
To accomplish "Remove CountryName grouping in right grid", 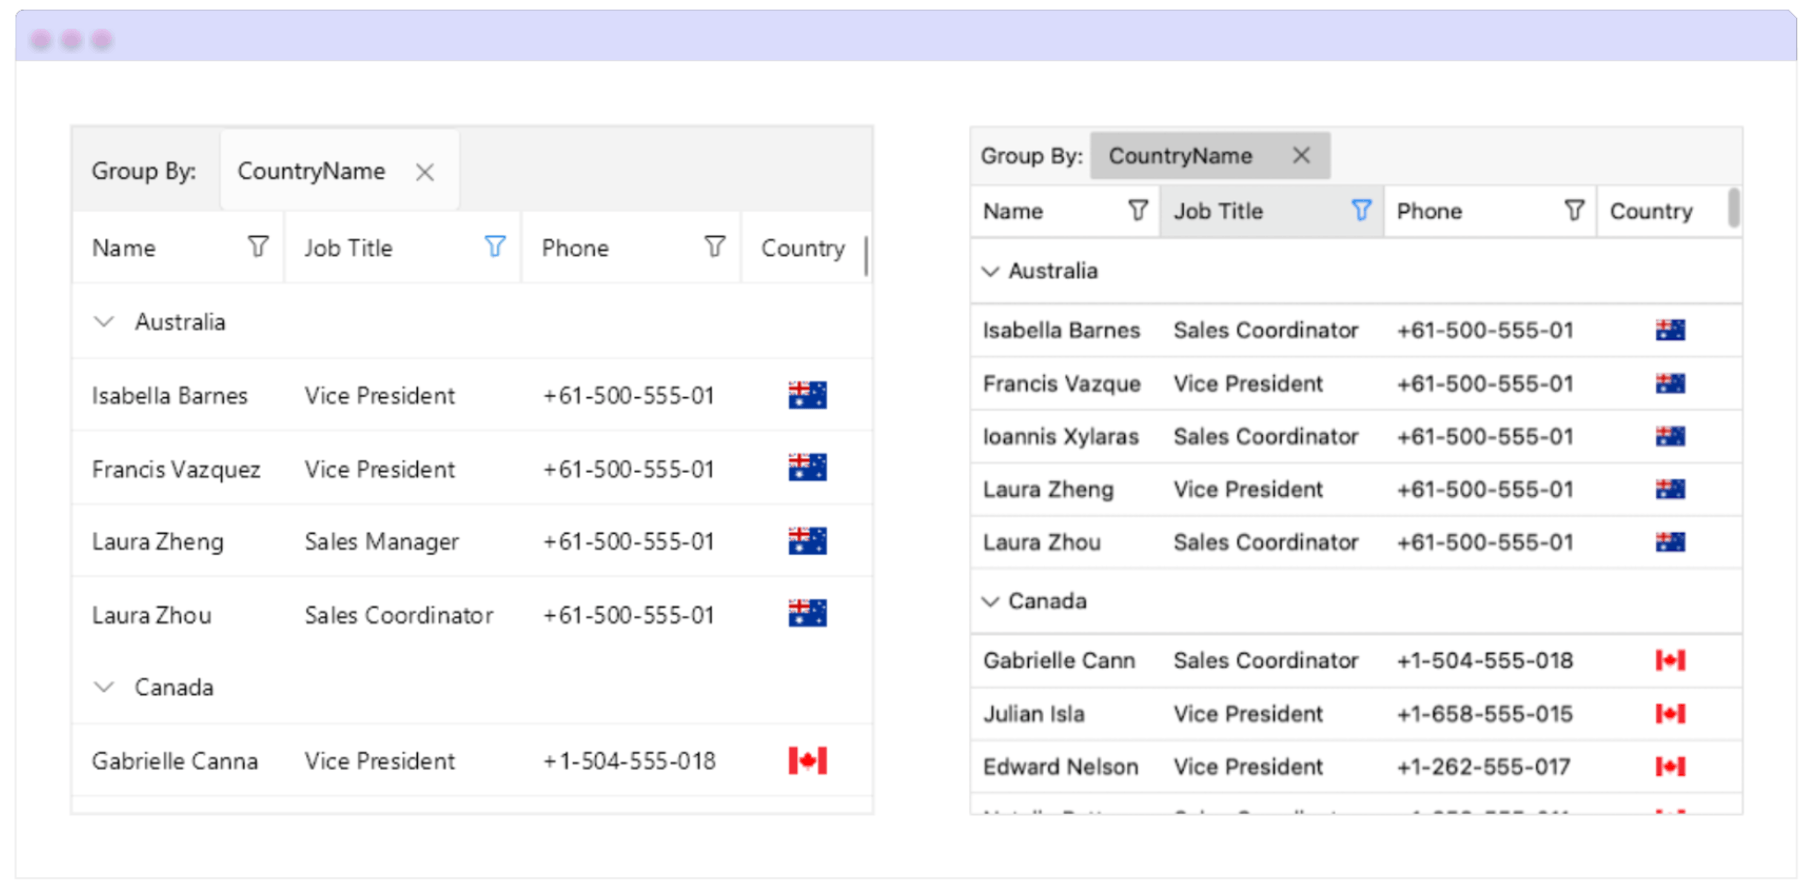I will tap(1301, 155).
